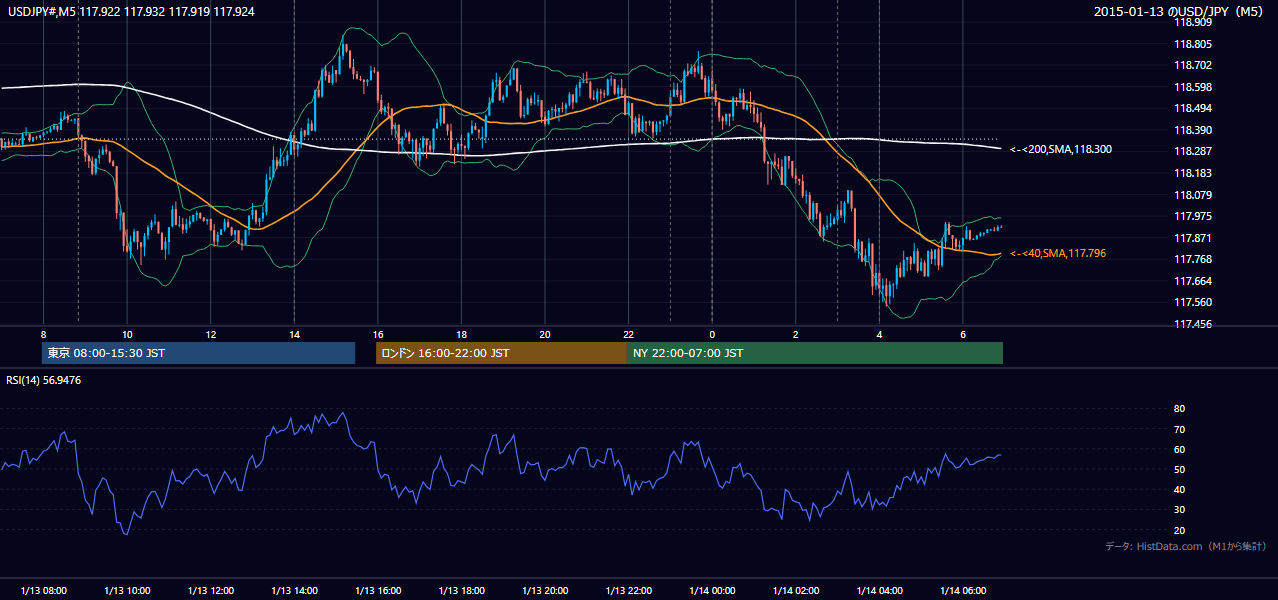Click hour label 18 under the price chart
The image size is (1278, 600).
pyautogui.click(x=461, y=333)
